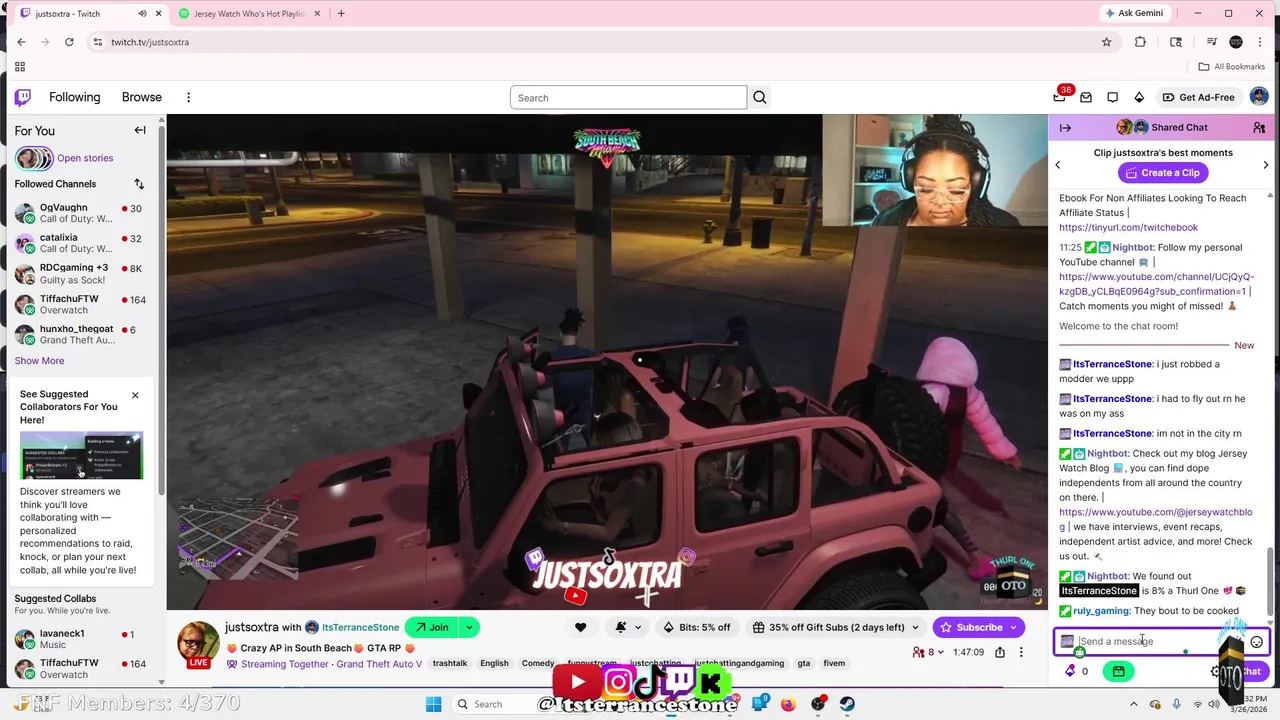Screen dimensions: 1280x720
Task: Open the tinyurl twitchebook link
Action: pyautogui.click(x=1128, y=228)
